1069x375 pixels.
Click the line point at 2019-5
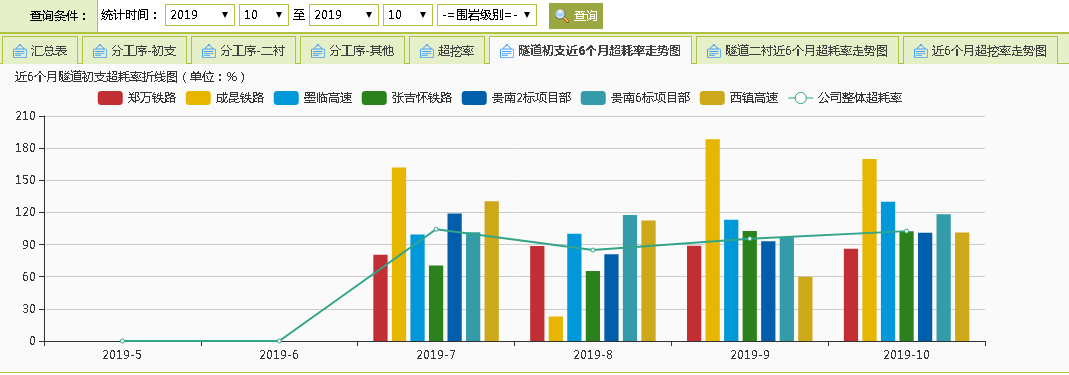coord(123,341)
